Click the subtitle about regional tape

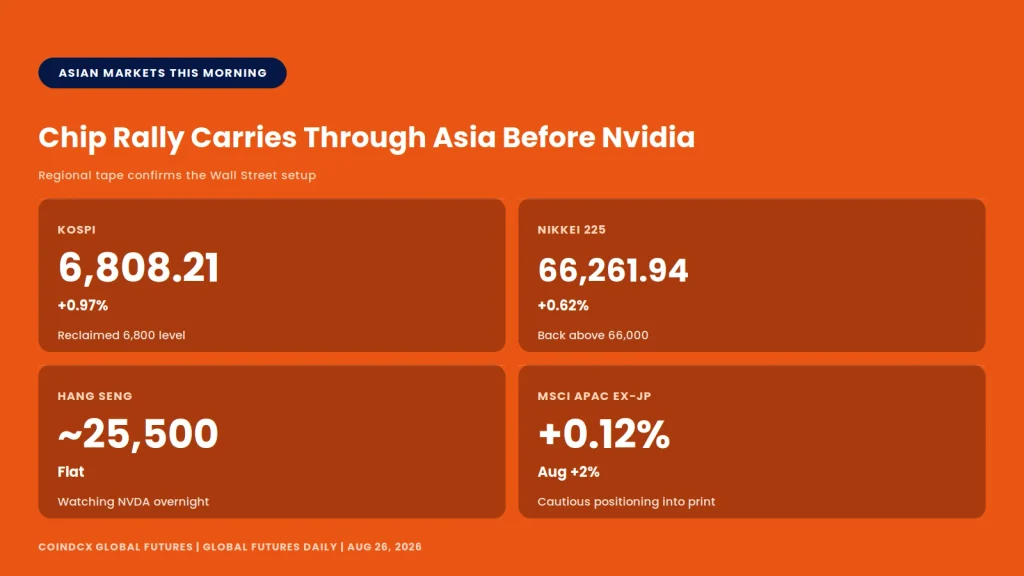pyautogui.click(x=177, y=175)
